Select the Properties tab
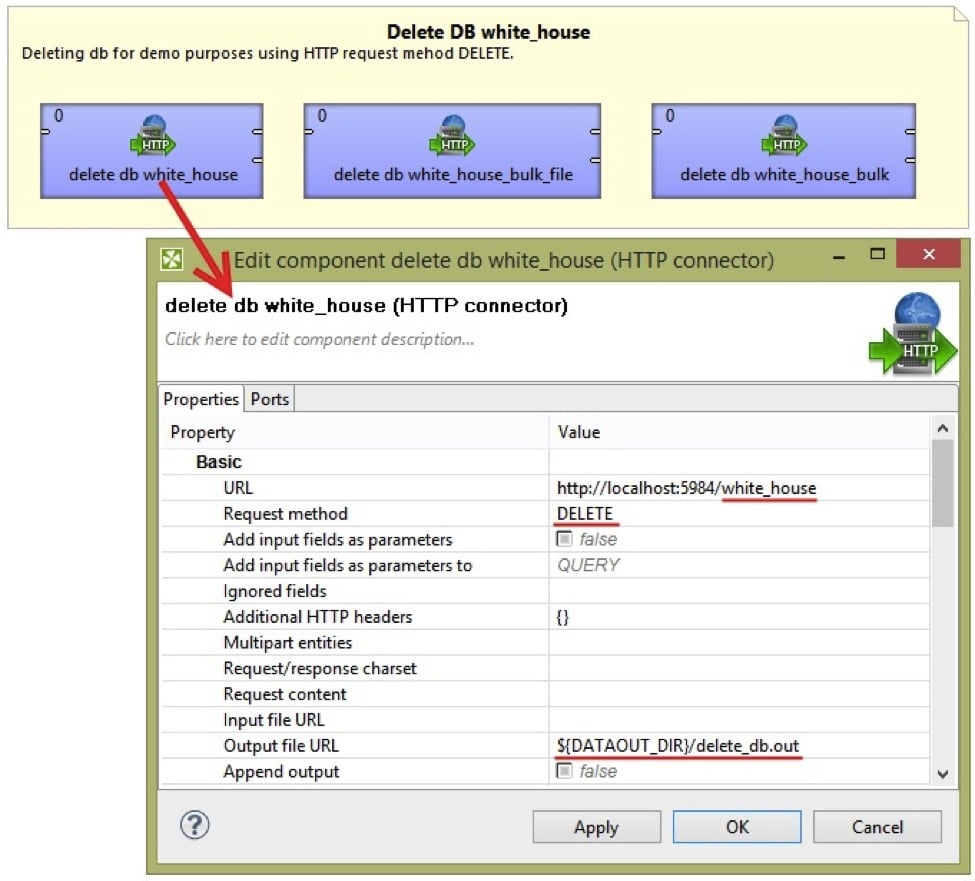The width and height of the screenshot is (975, 881). [201, 399]
